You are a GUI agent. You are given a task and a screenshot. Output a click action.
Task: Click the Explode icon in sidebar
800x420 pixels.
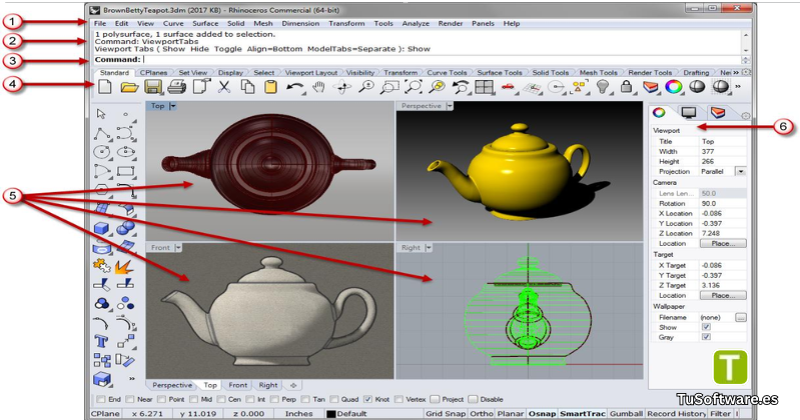coord(124,266)
